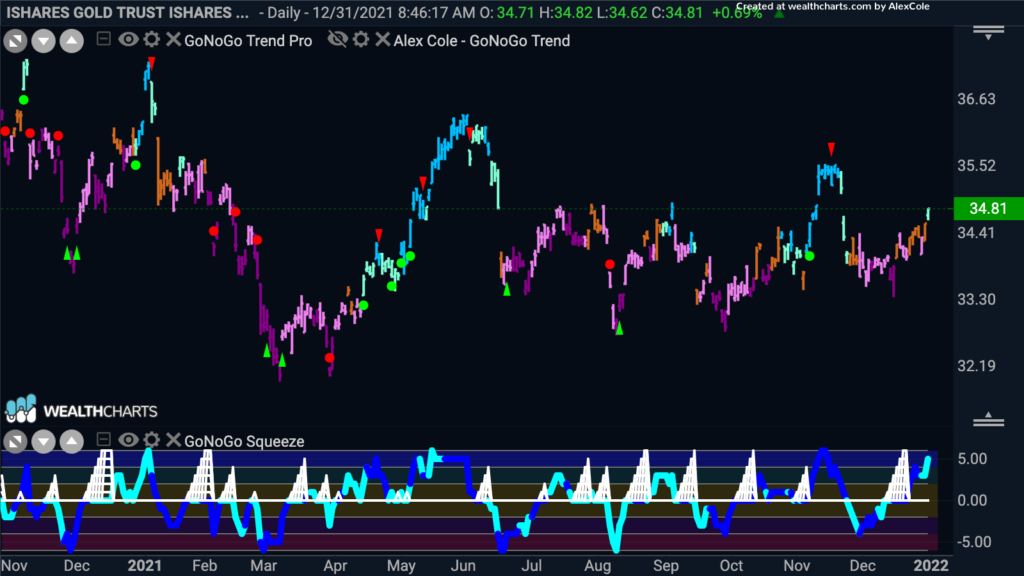Viewport: 1024px width, 576px height.
Task: Open settings for Alex Cole - GoNoGo Trend
Action: click(360, 40)
